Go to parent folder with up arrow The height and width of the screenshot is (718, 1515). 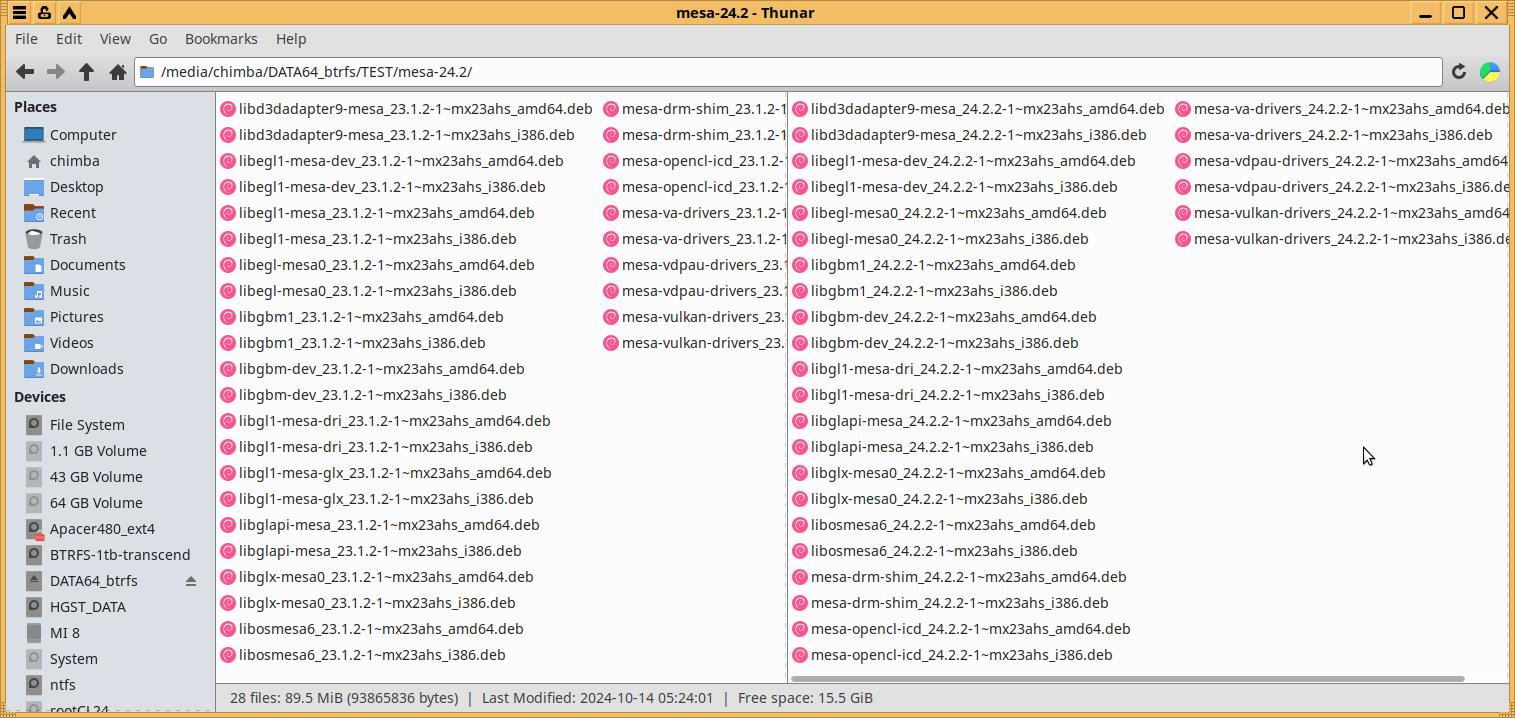(x=87, y=72)
